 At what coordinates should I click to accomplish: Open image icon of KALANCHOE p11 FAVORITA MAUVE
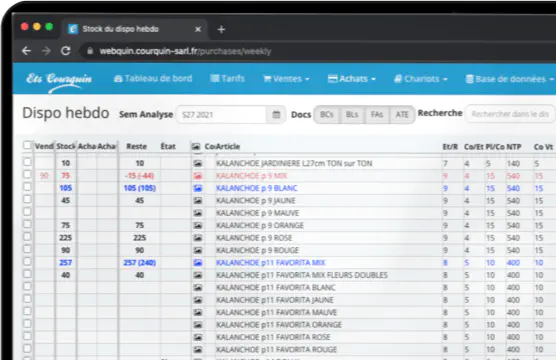[198, 312]
